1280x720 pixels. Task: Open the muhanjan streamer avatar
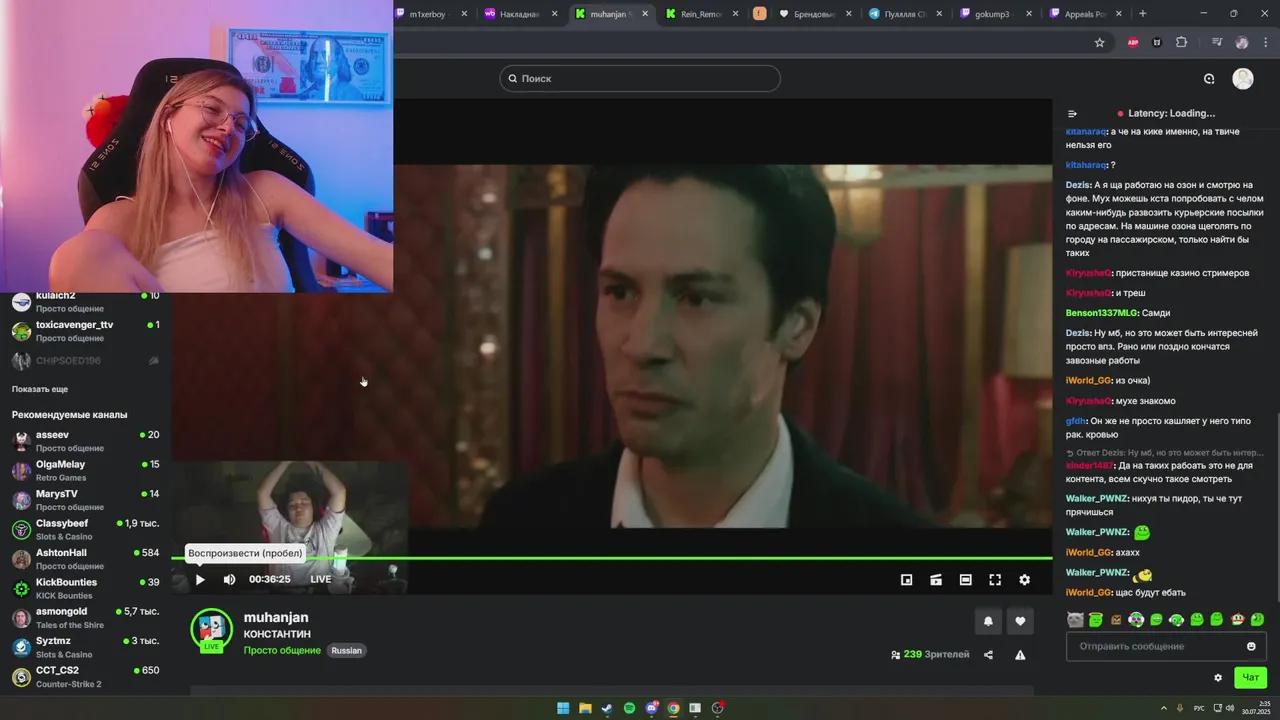pos(211,629)
